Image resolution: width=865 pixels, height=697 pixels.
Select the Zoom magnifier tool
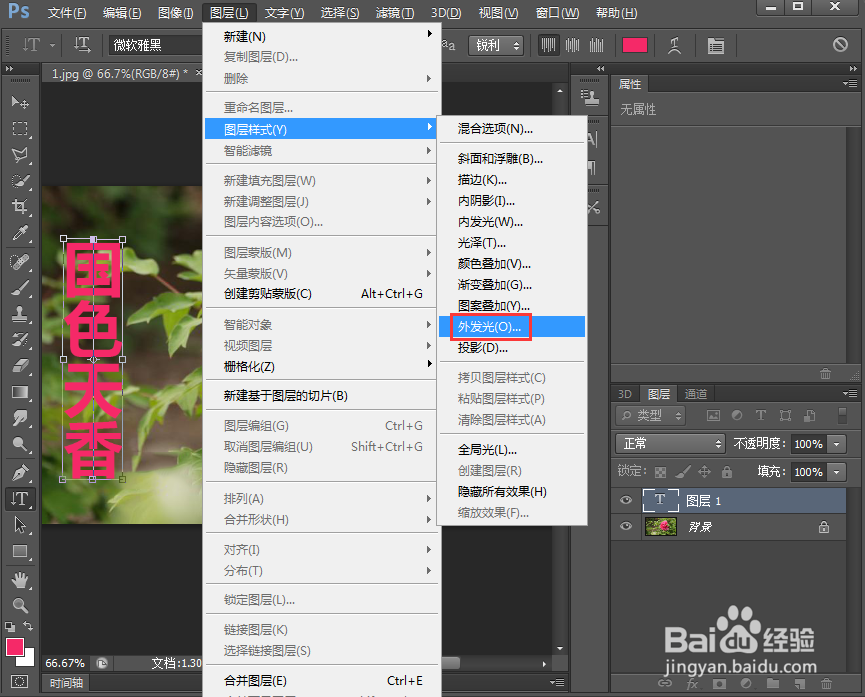[x=20, y=605]
